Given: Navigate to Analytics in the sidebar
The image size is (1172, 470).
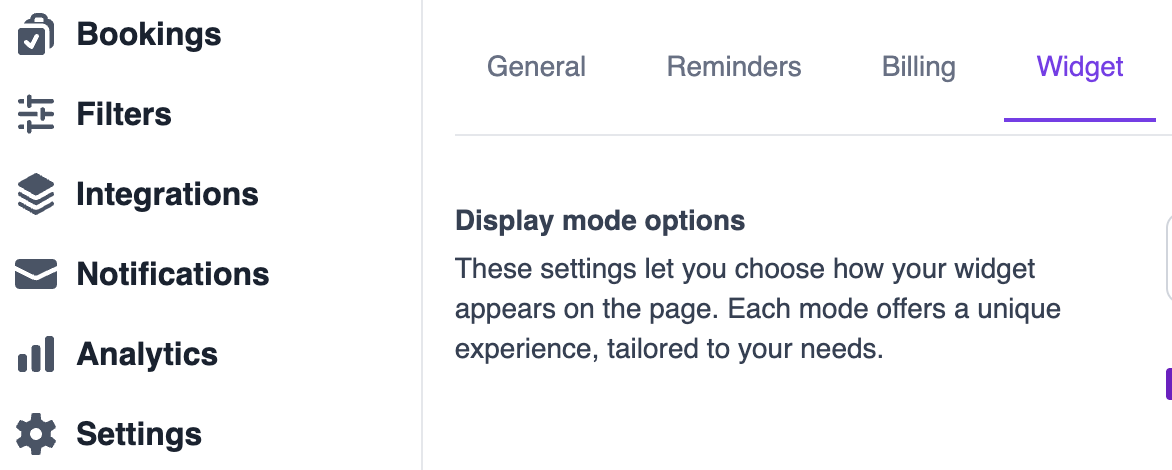Looking at the screenshot, I should [x=147, y=354].
